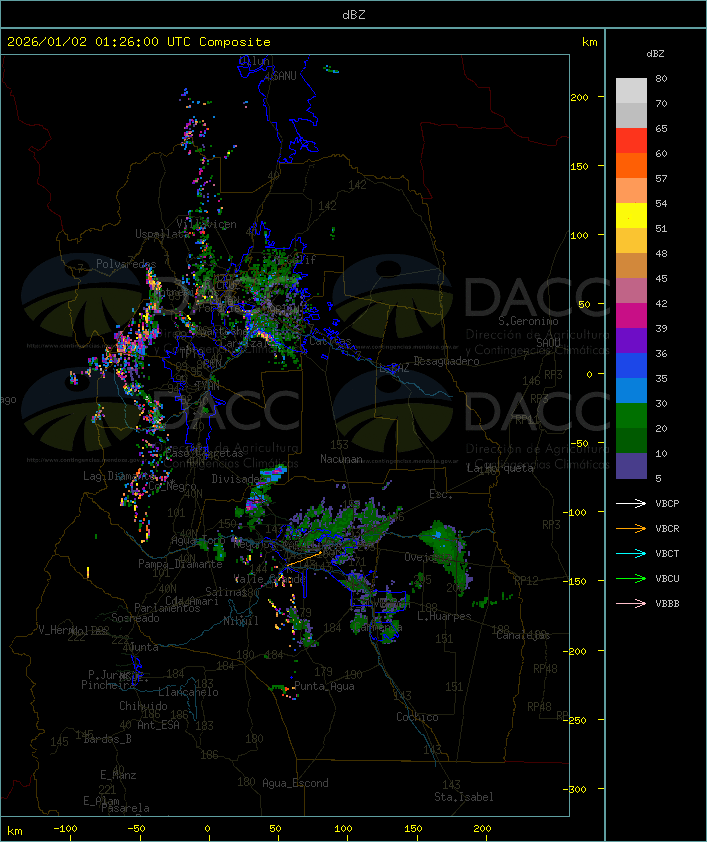Click the S.Geronimo map label
The width and height of the screenshot is (707, 842).
[528, 321]
